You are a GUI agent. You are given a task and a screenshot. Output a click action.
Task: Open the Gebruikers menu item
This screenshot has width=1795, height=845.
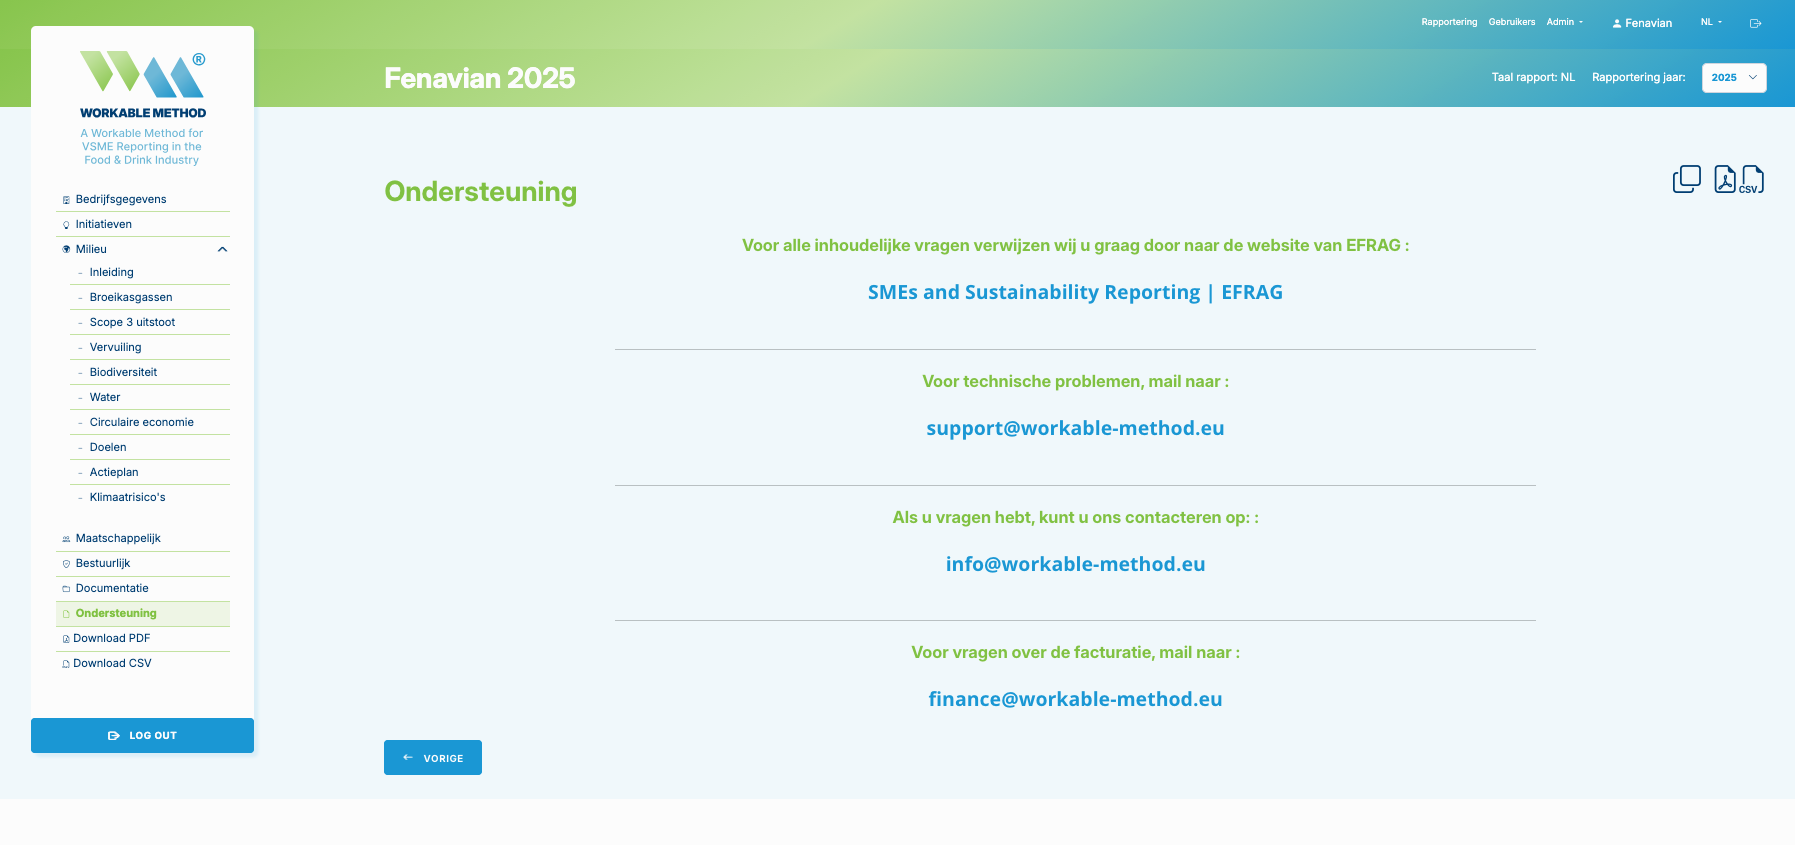point(1512,22)
